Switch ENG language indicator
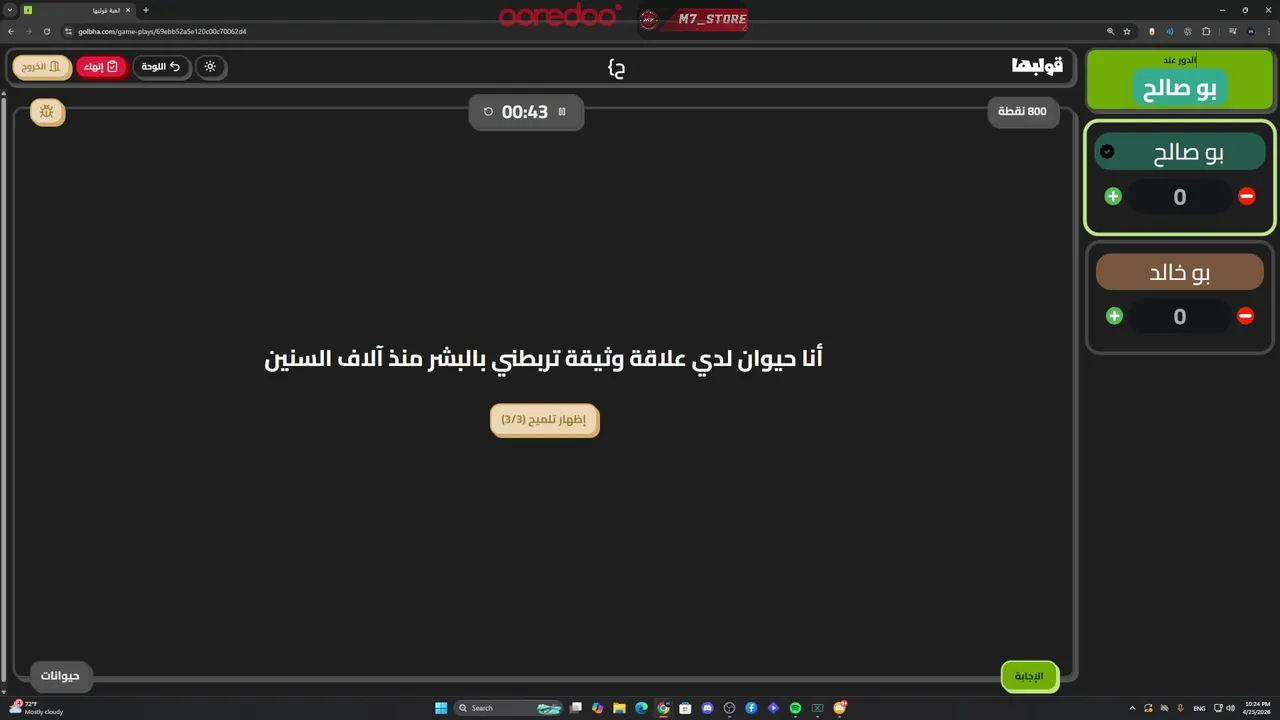The image size is (1280, 720). tap(1199, 708)
